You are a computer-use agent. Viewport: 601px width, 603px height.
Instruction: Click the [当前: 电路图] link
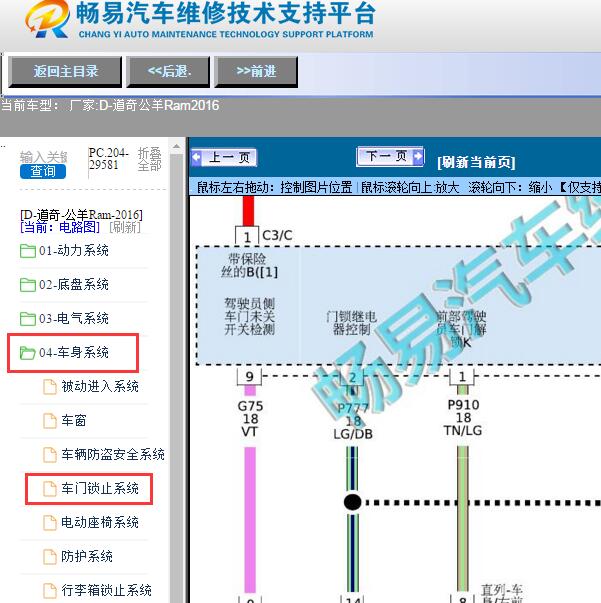60,227
